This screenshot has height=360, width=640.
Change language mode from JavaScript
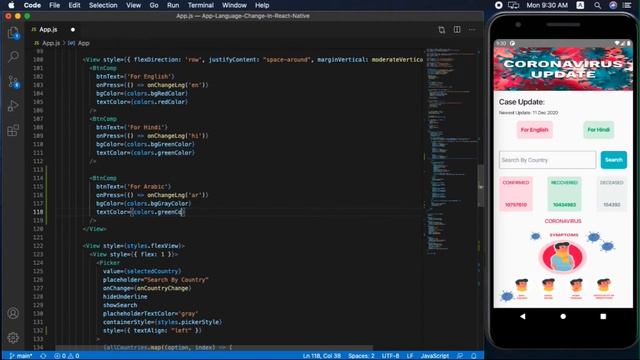click(435, 356)
